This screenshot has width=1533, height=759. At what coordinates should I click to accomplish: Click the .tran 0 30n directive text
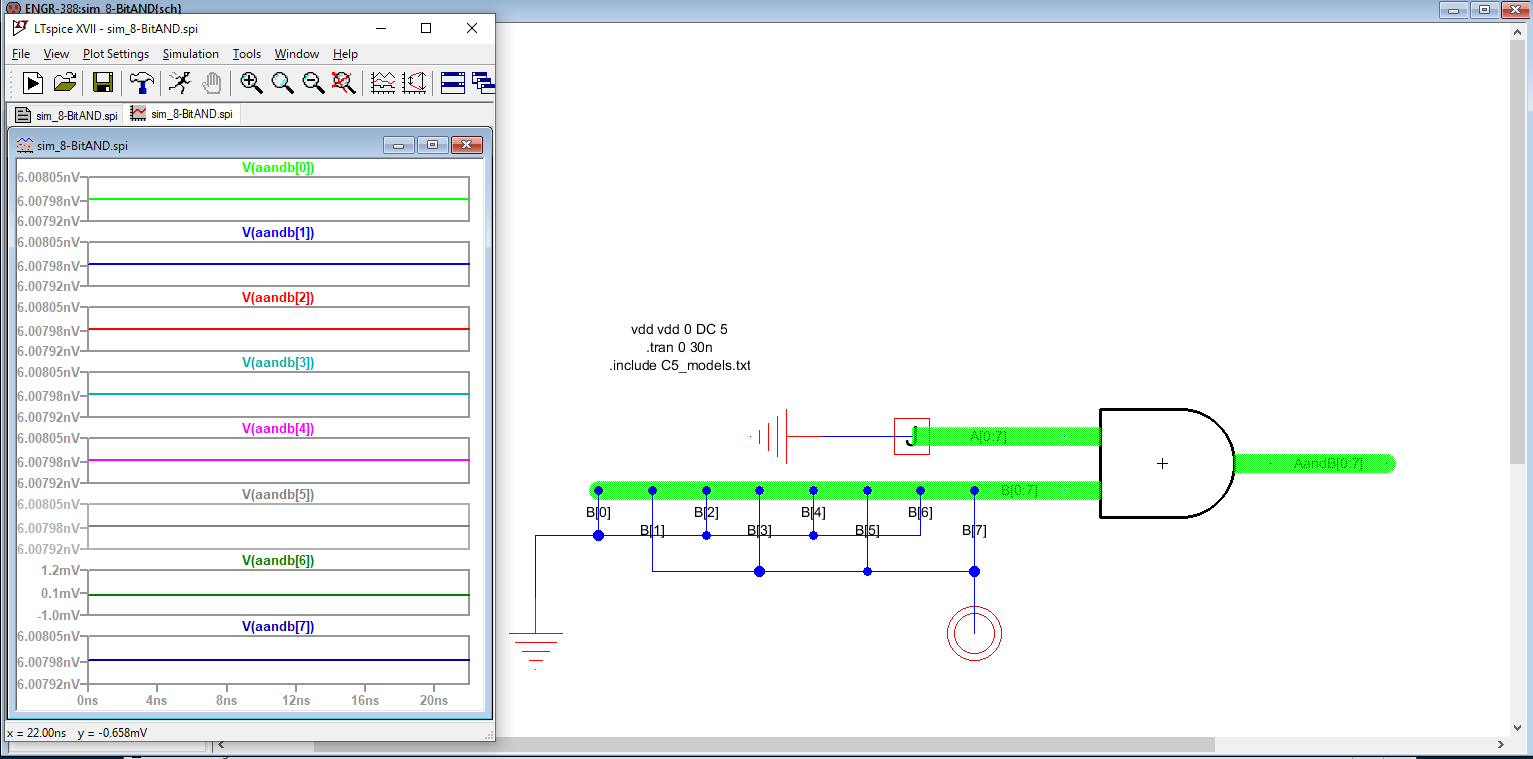(680, 347)
